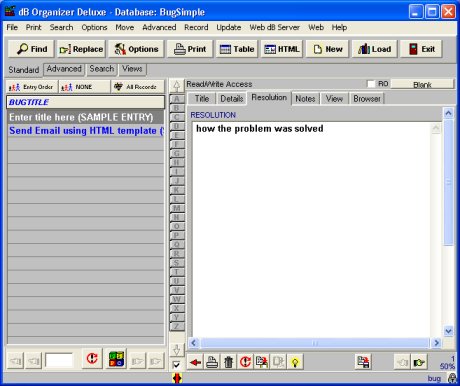
Task: Jump to letter A in index
Action: tap(177, 99)
